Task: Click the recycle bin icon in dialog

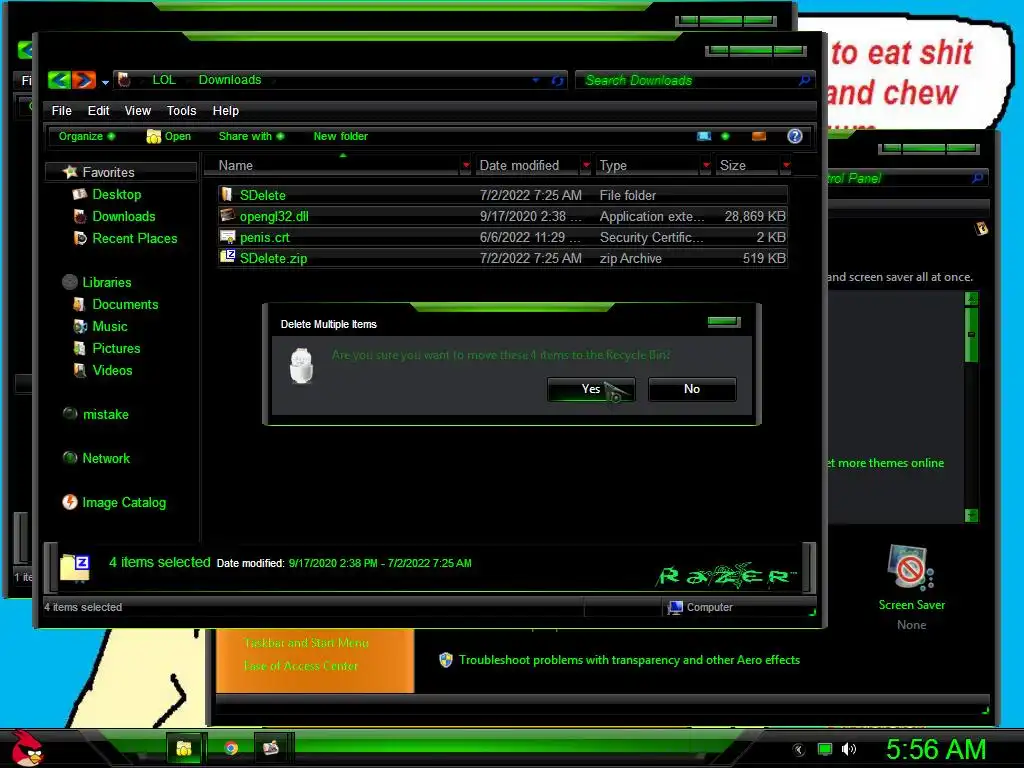Action: (301, 366)
